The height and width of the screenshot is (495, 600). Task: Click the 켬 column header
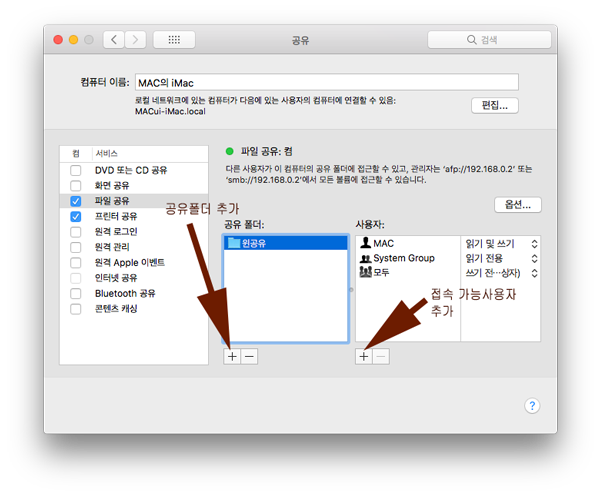76,153
